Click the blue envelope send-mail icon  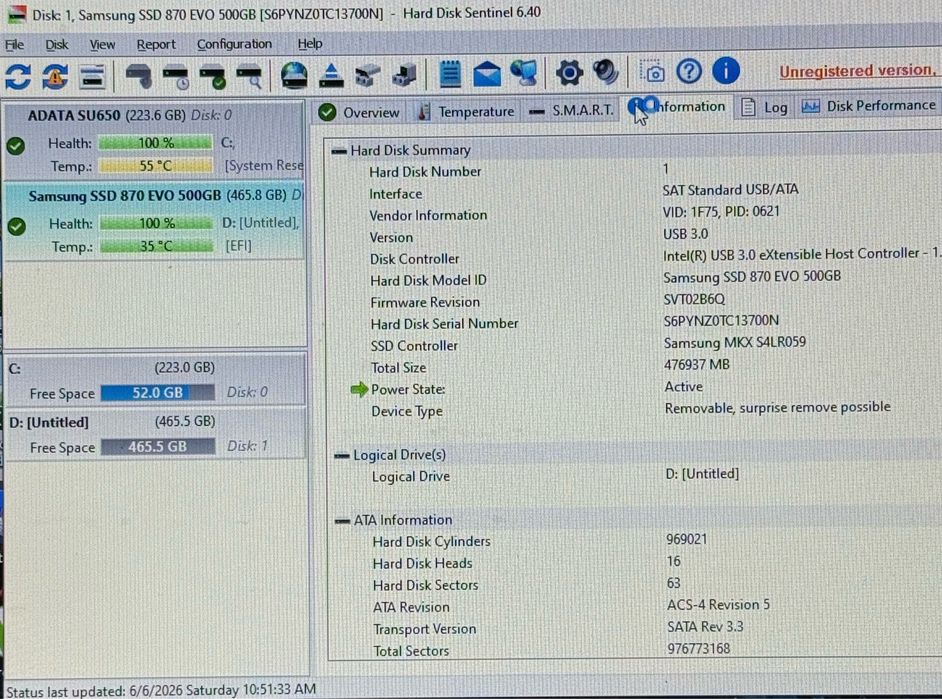click(x=487, y=74)
